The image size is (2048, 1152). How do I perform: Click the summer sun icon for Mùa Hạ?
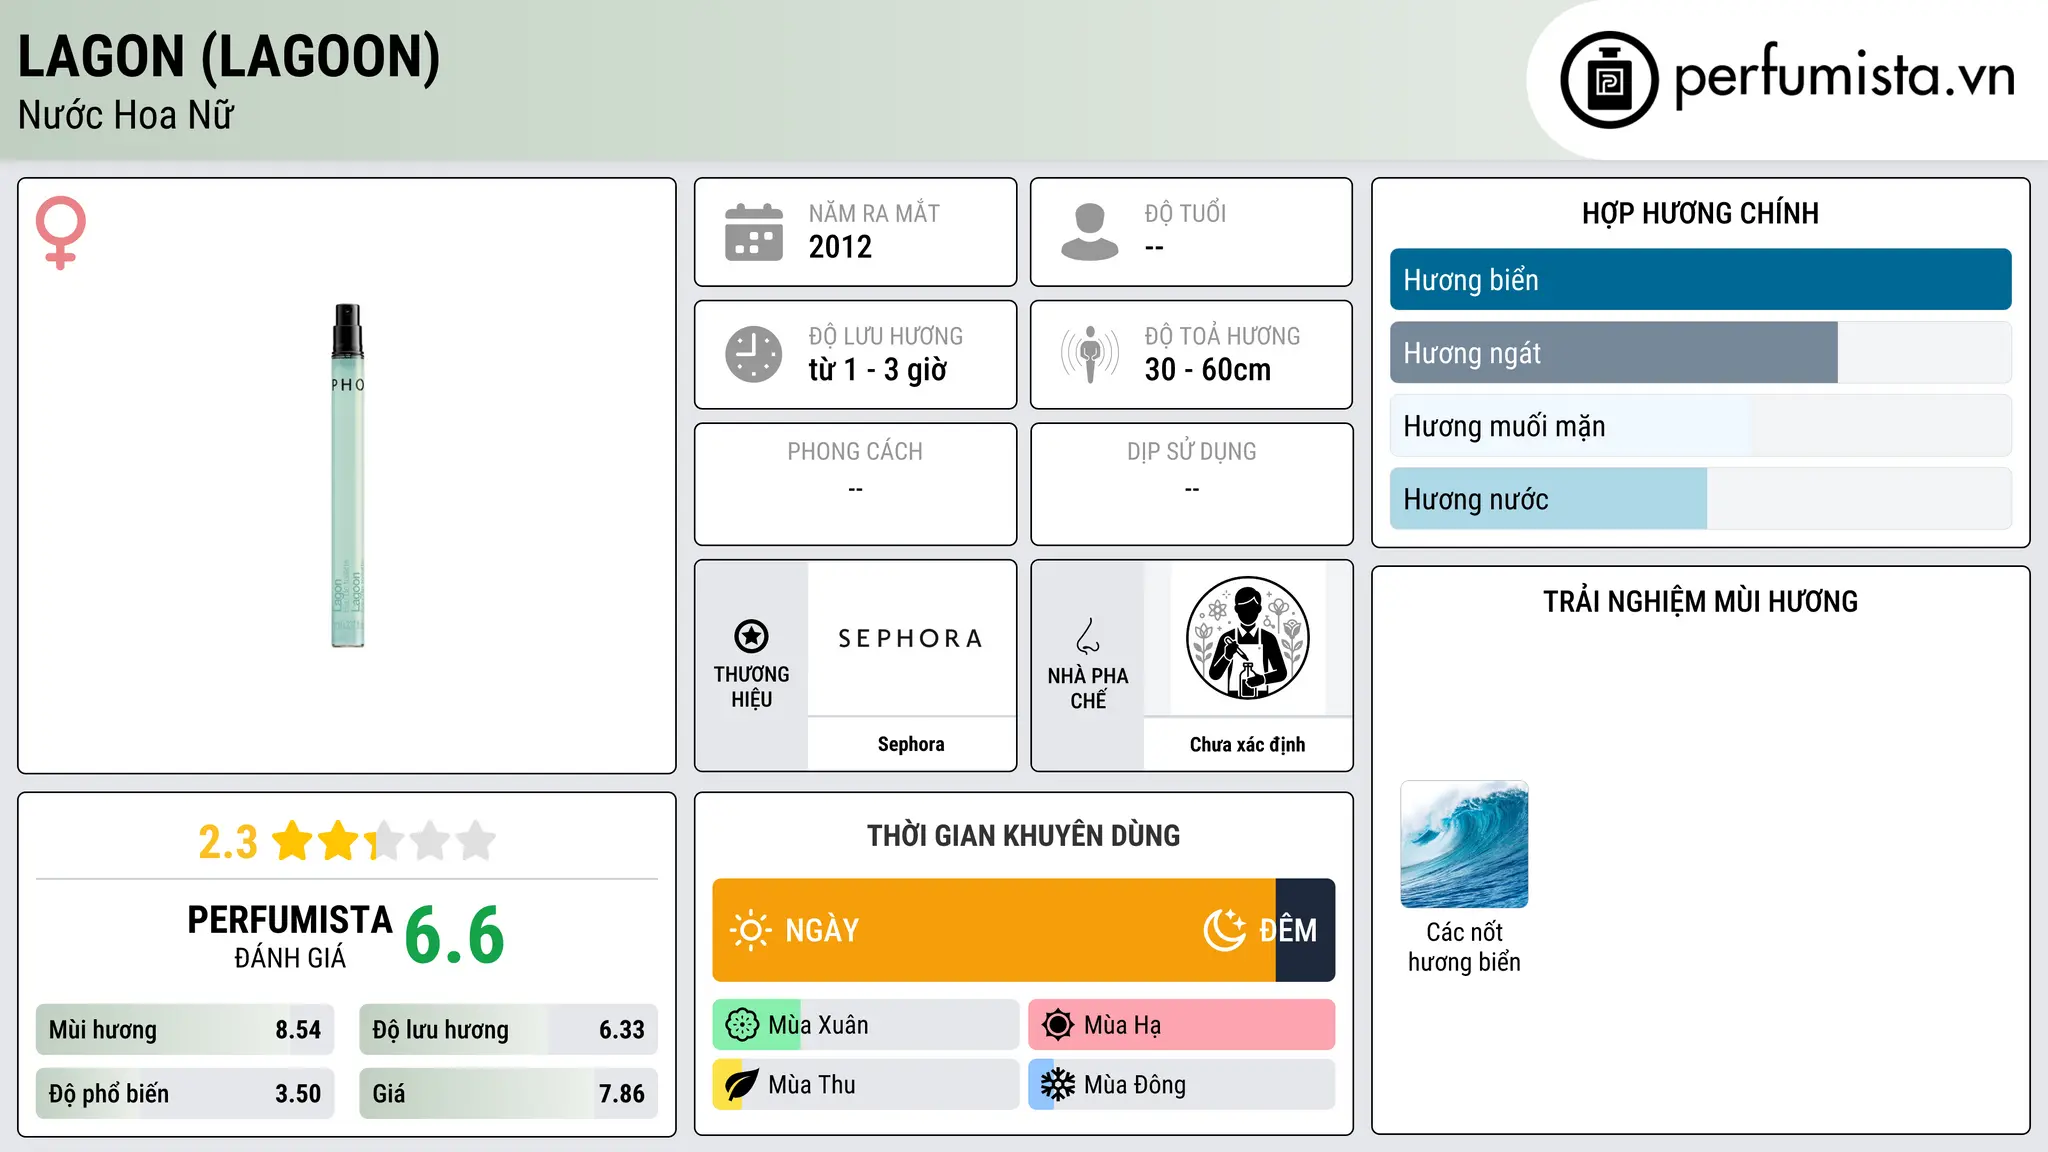coord(1058,1025)
